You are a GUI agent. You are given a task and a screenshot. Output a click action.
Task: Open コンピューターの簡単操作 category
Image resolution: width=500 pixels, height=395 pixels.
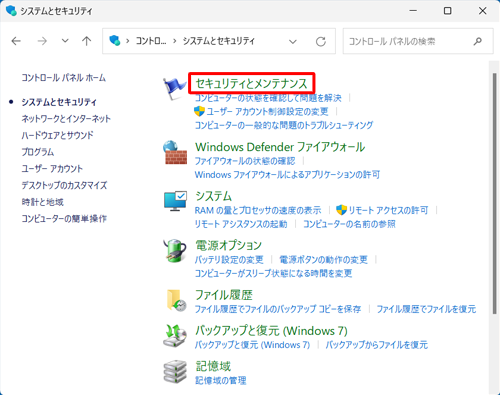point(64,219)
